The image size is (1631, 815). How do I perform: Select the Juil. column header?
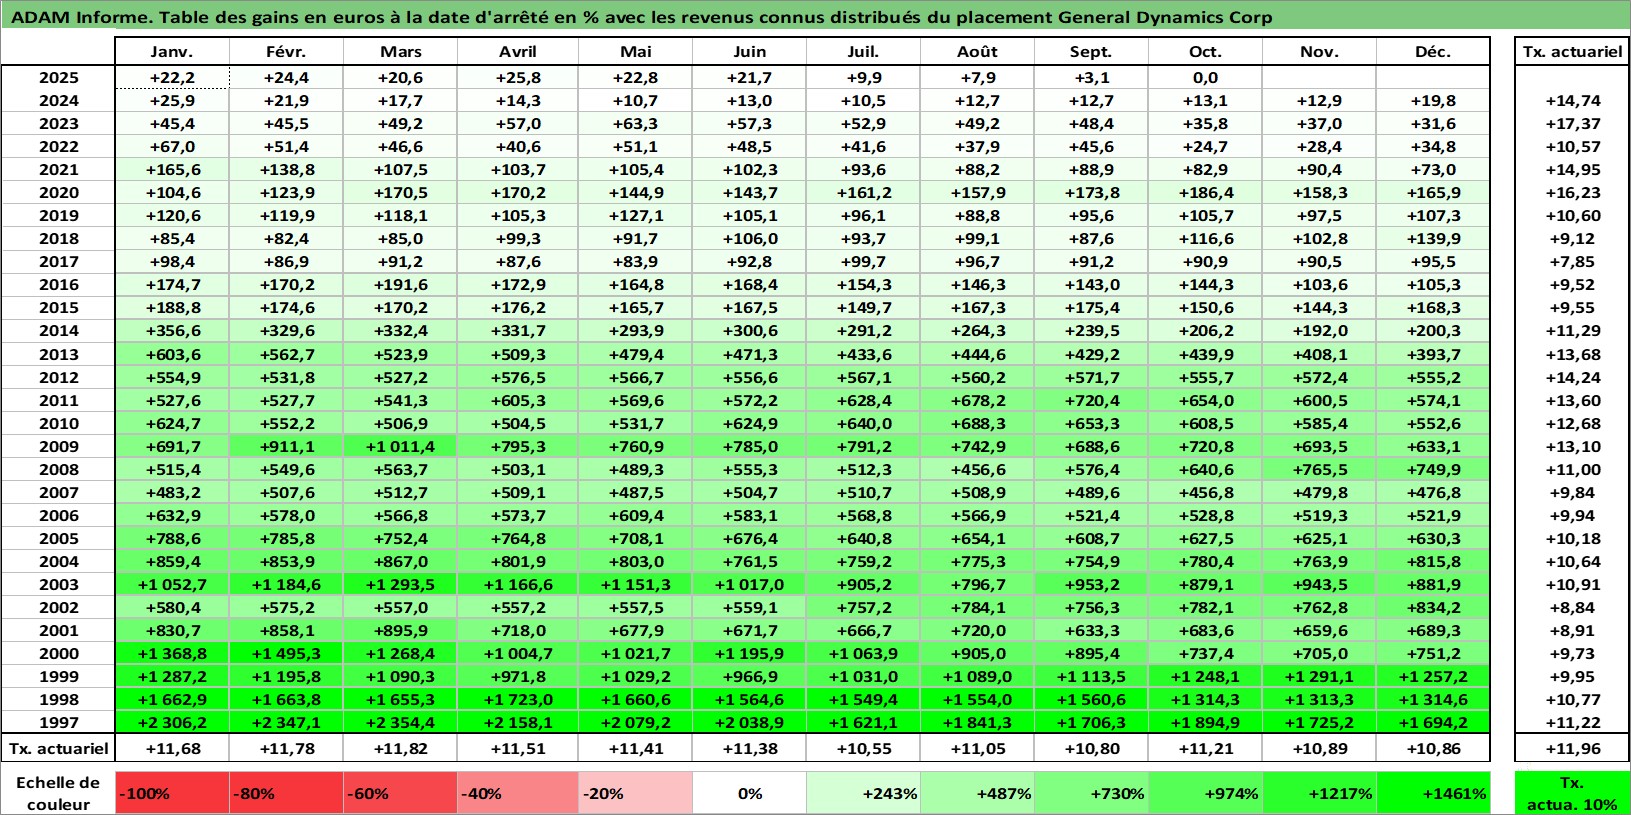[x=863, y=51]
